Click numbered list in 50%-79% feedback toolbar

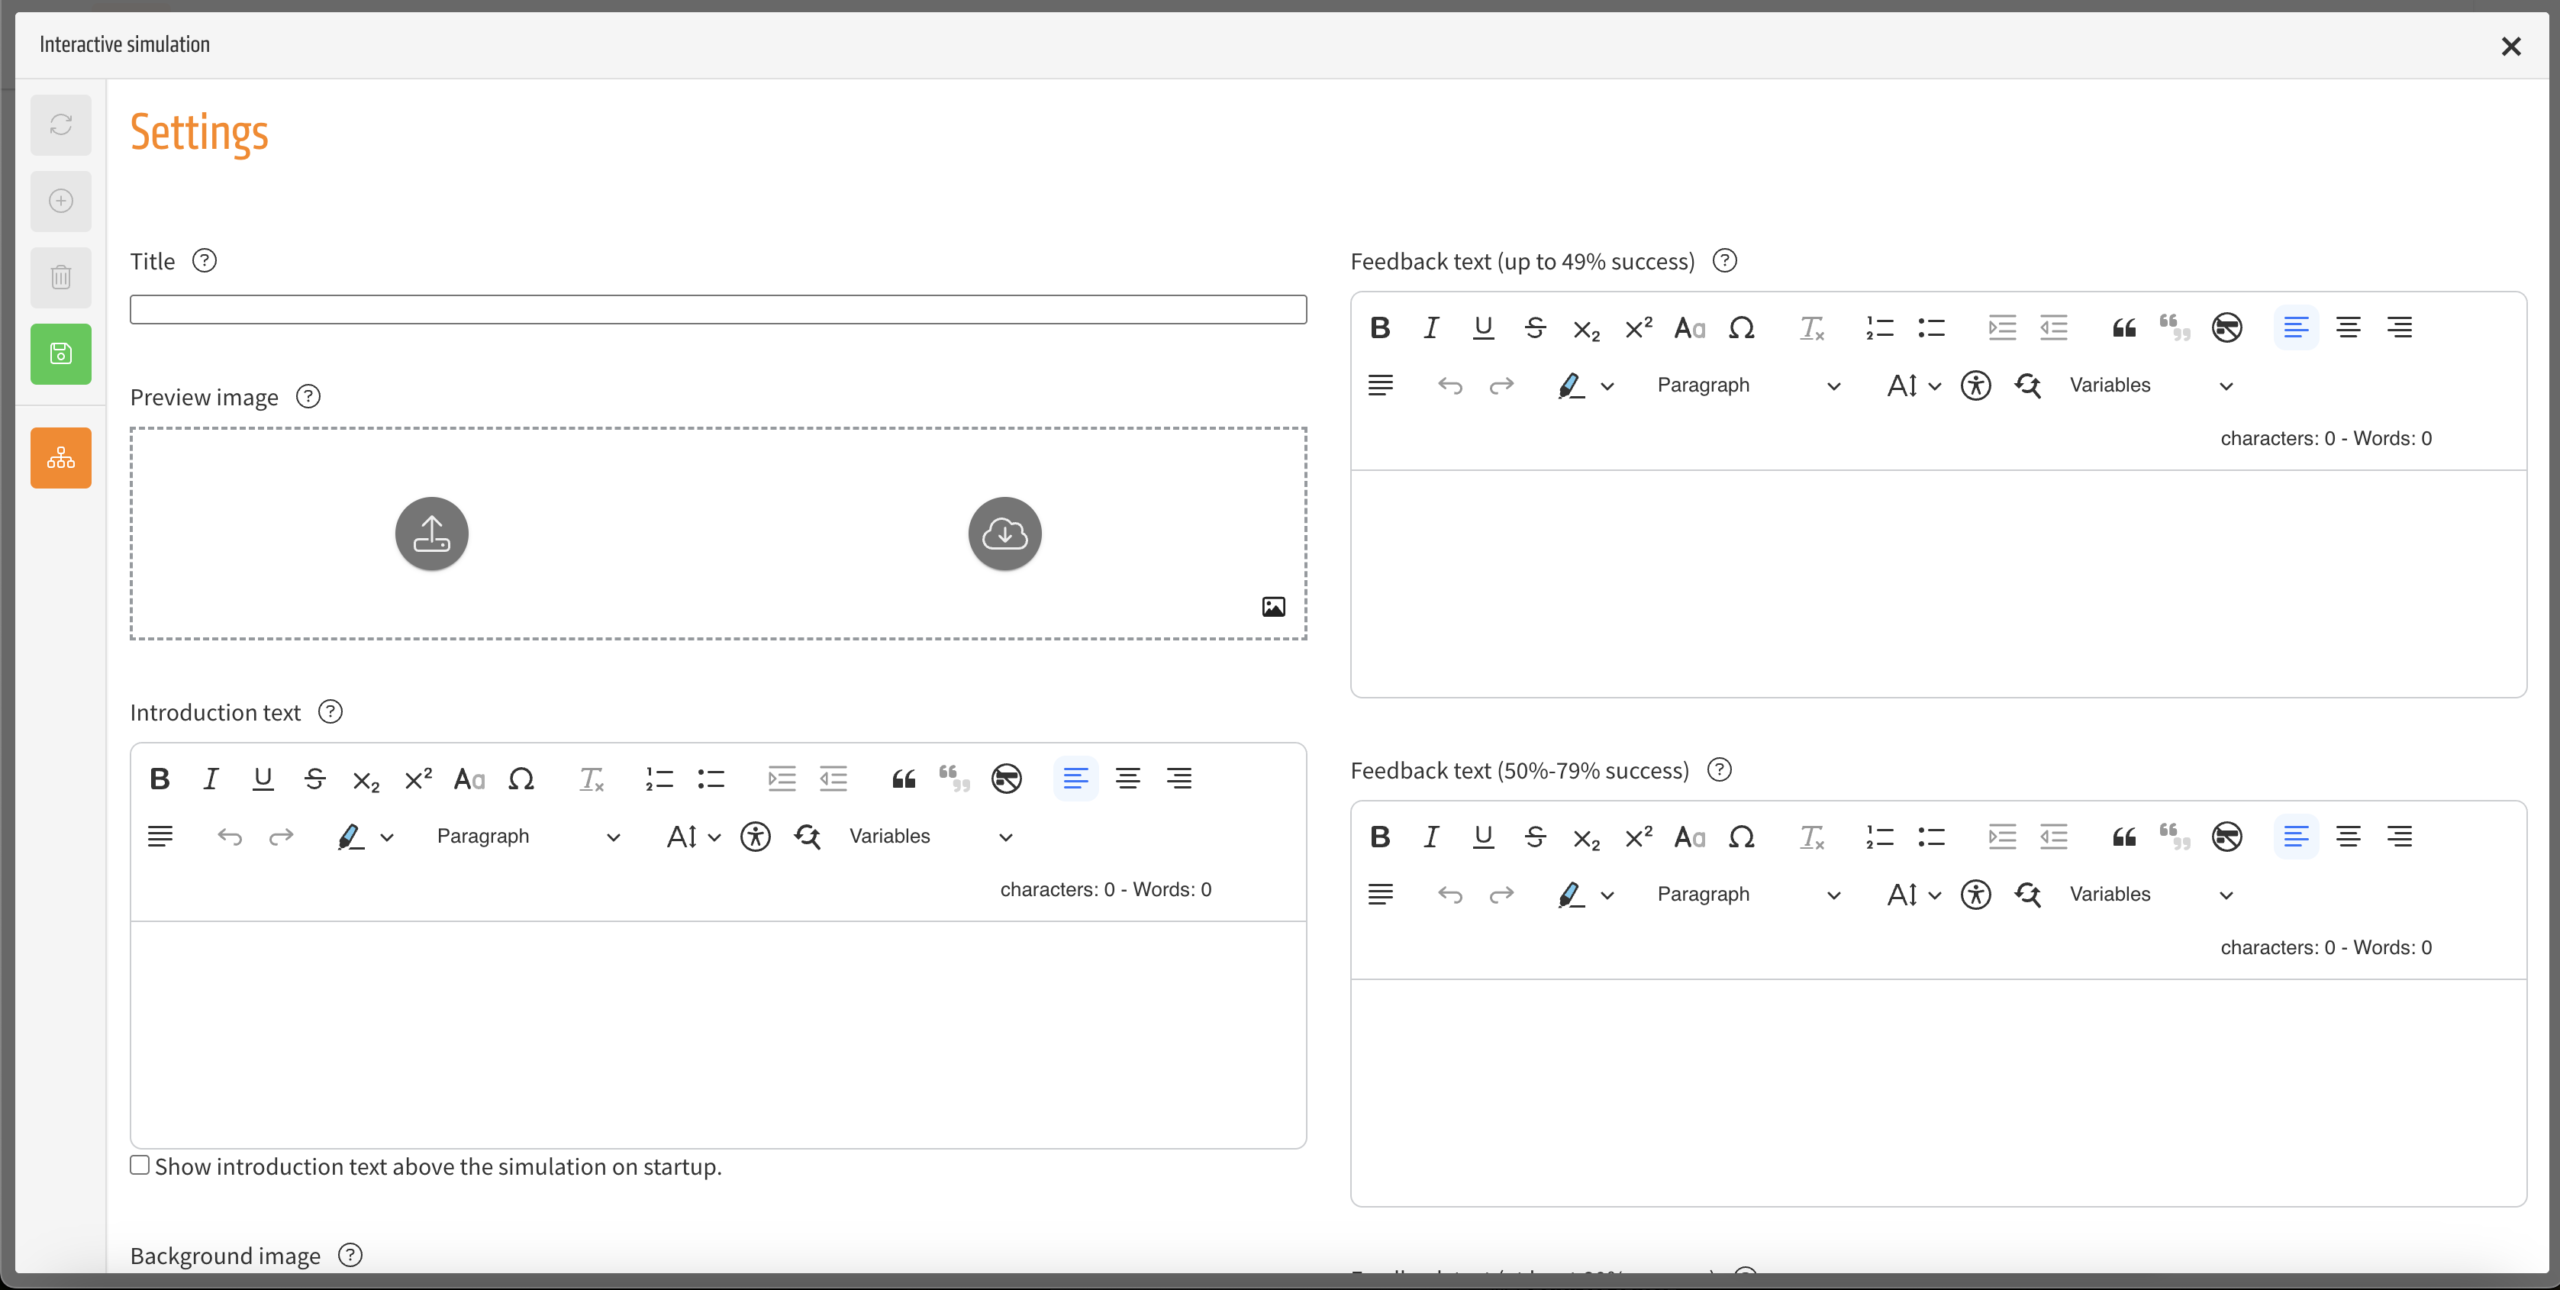[x=1880, y=837]
